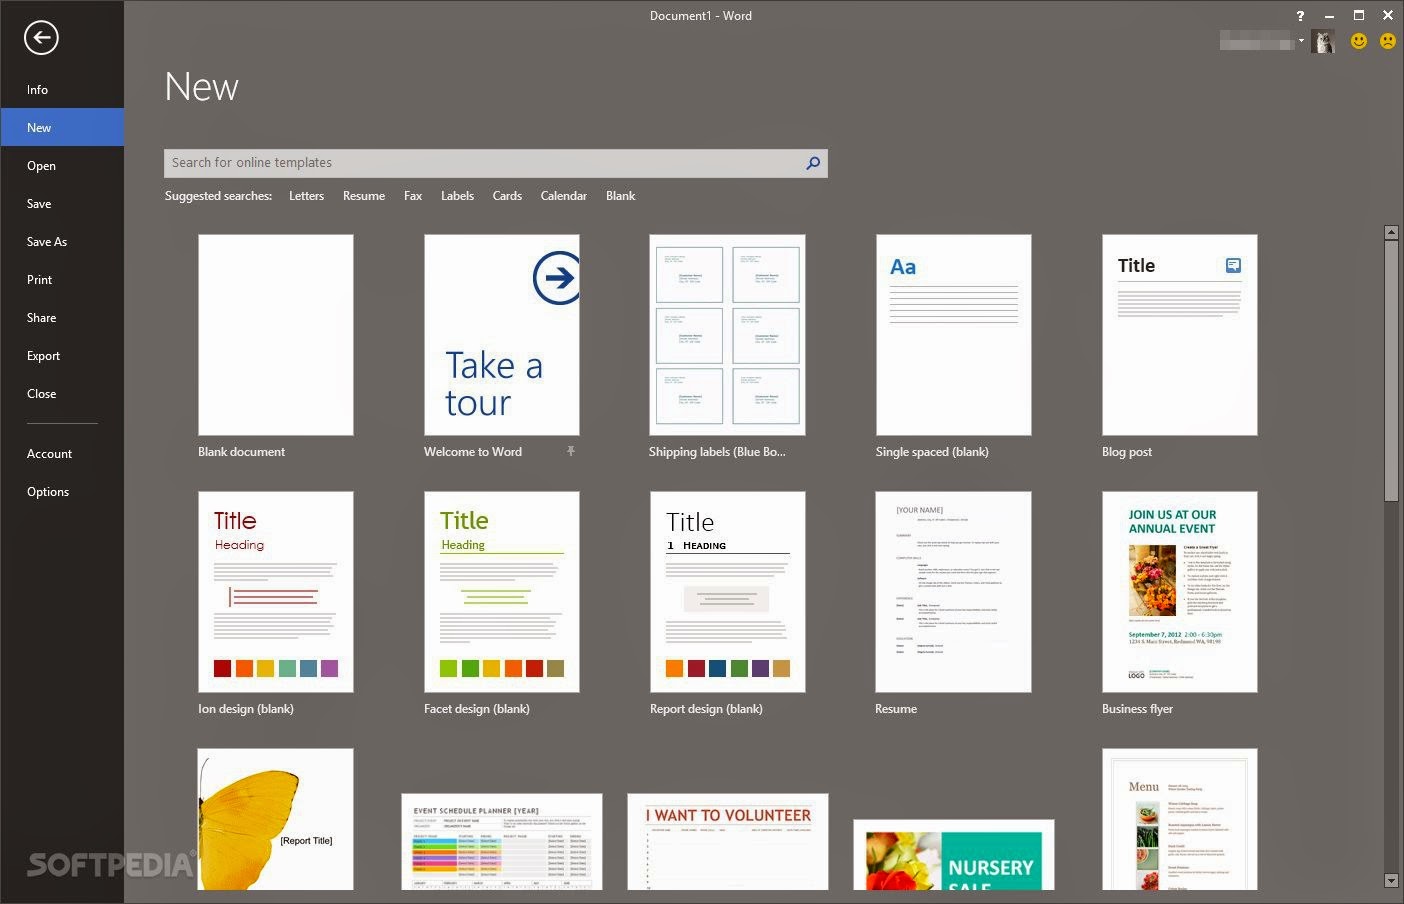Click the magnifier search icon
The height and width of the screenshot is (904, 1404).
click(813, 163)
